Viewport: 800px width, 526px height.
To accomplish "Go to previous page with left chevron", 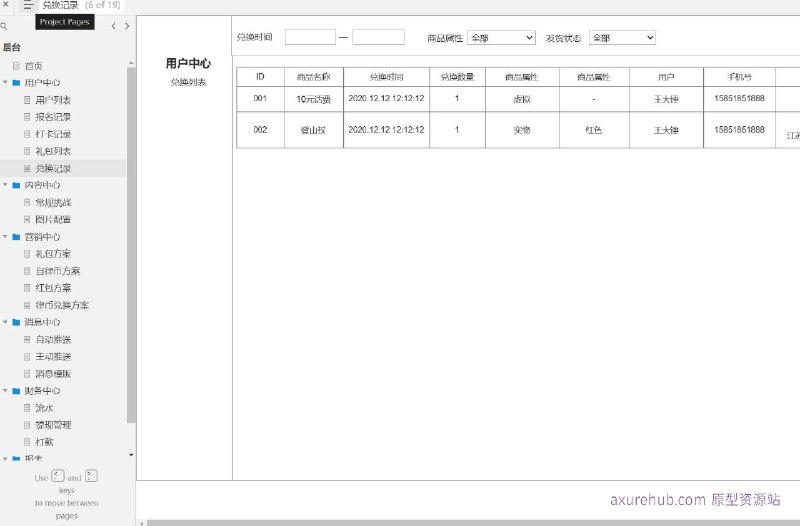I will (113, 26).
